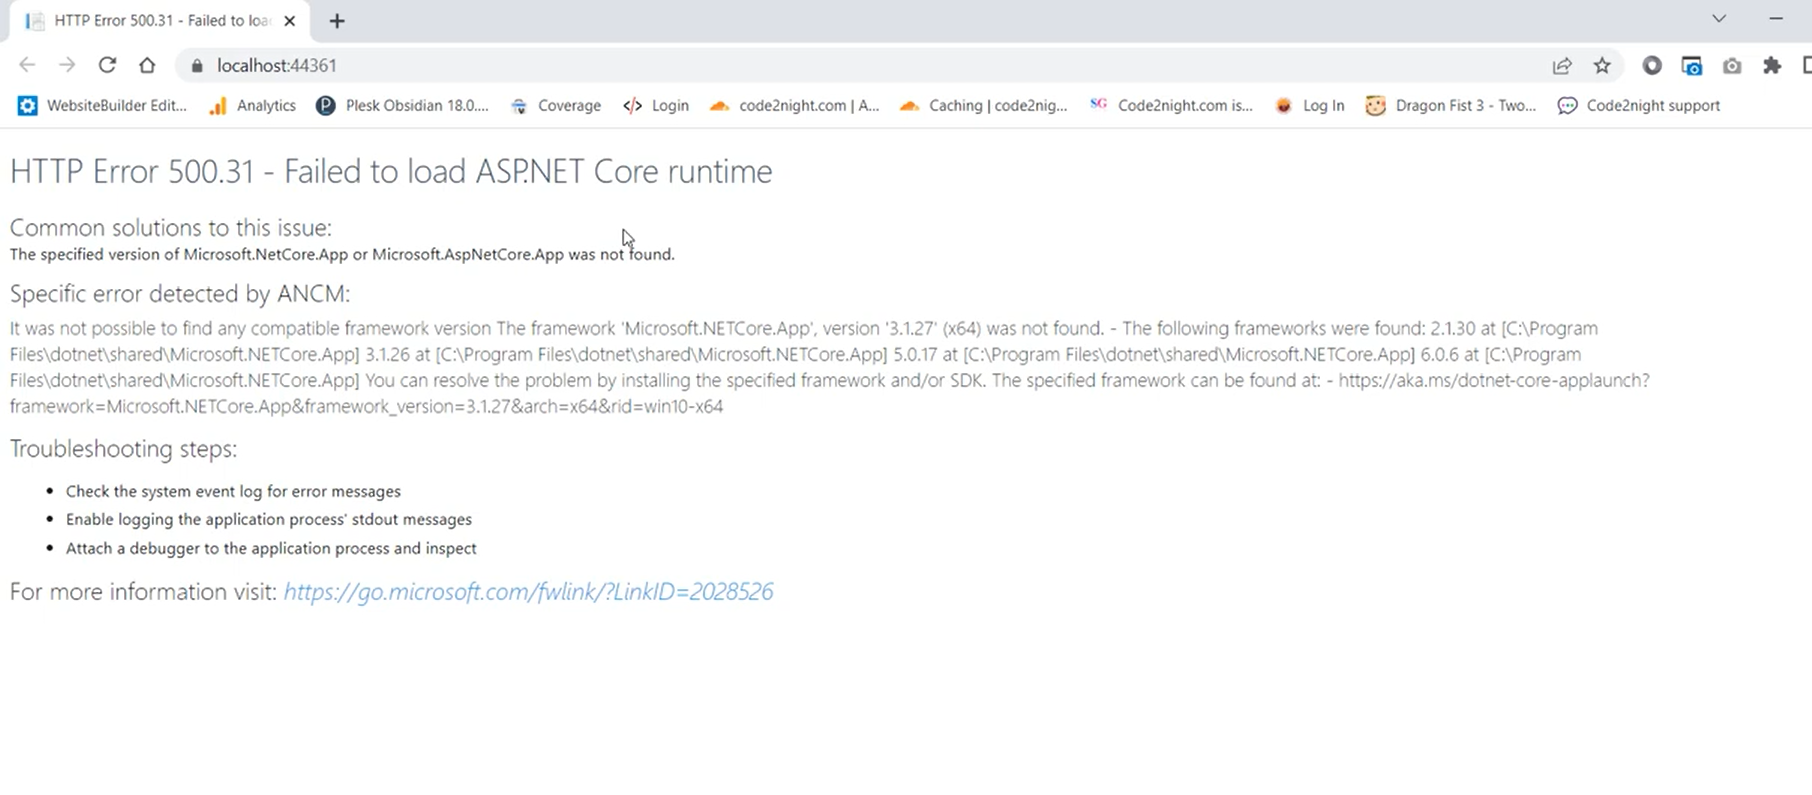Click 'Specific error detected by ANCM:' heading

180,294
